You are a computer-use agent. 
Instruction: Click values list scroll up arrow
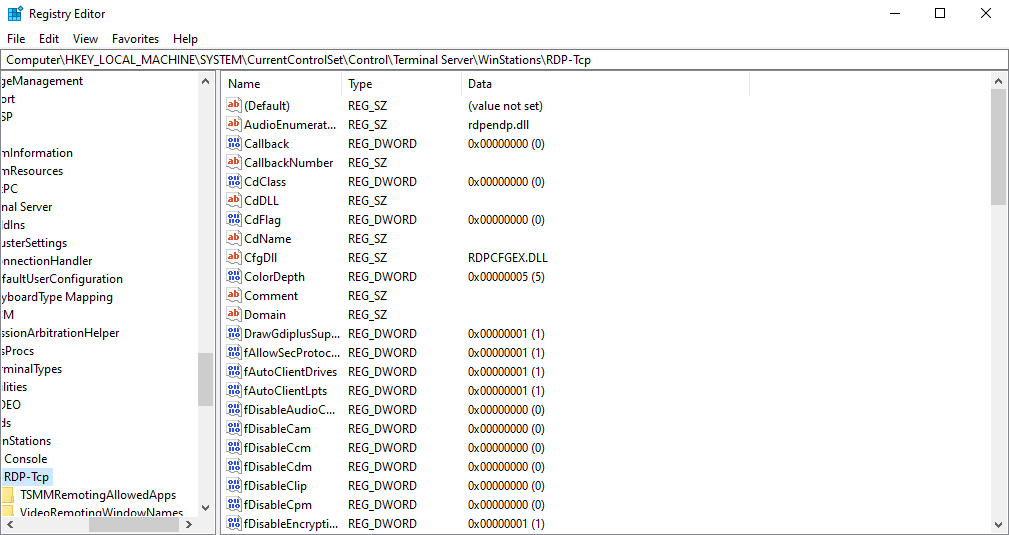click(x=998, y=81)
